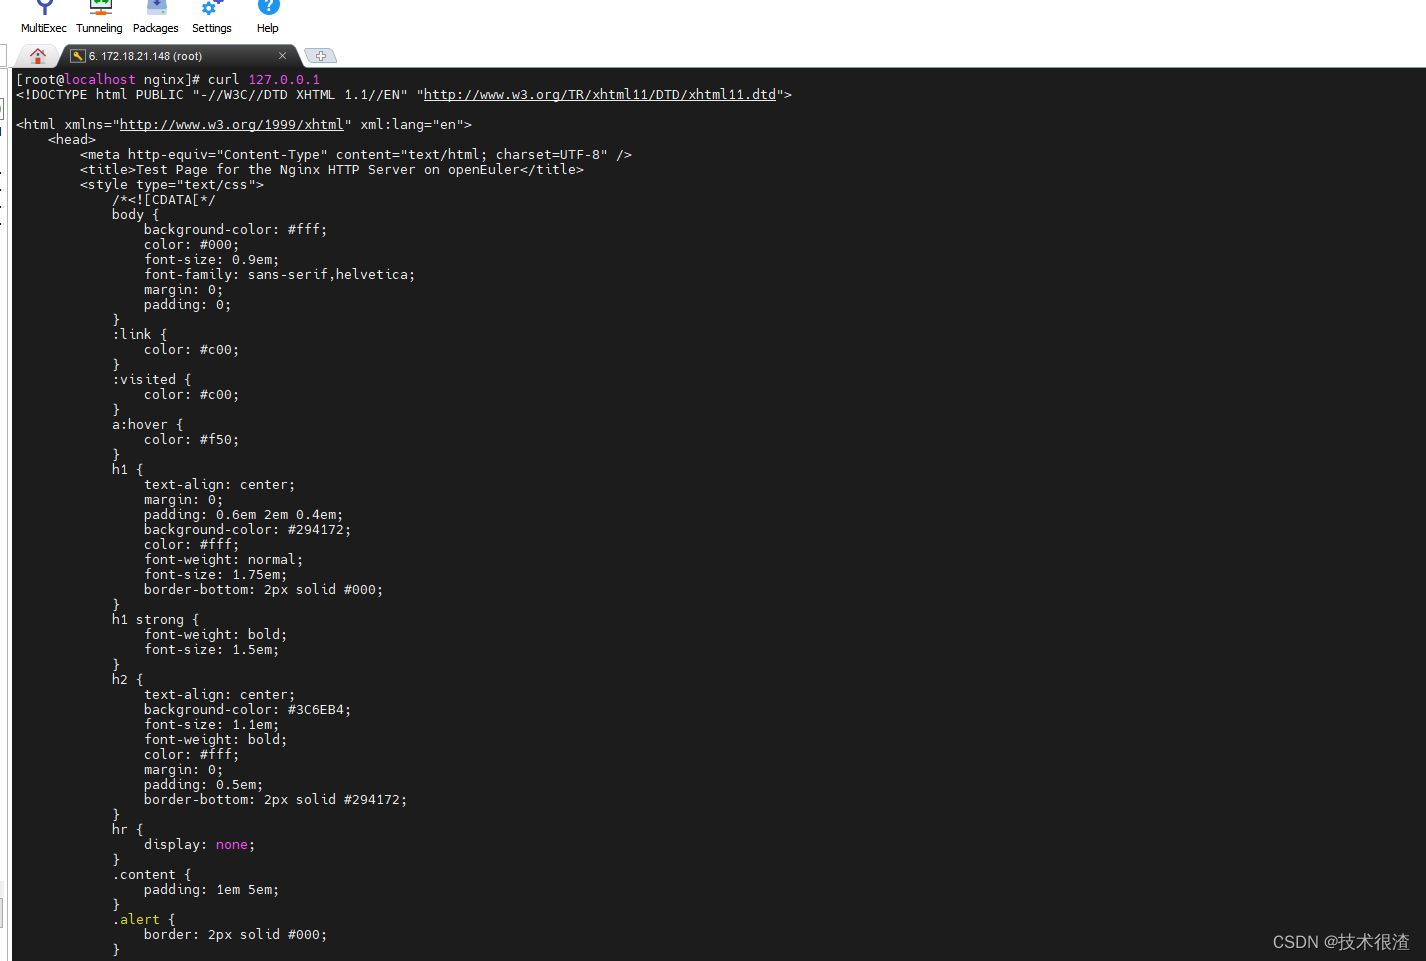
Task: Click the curl 127.0.0.1 command text
Action: 264,80
